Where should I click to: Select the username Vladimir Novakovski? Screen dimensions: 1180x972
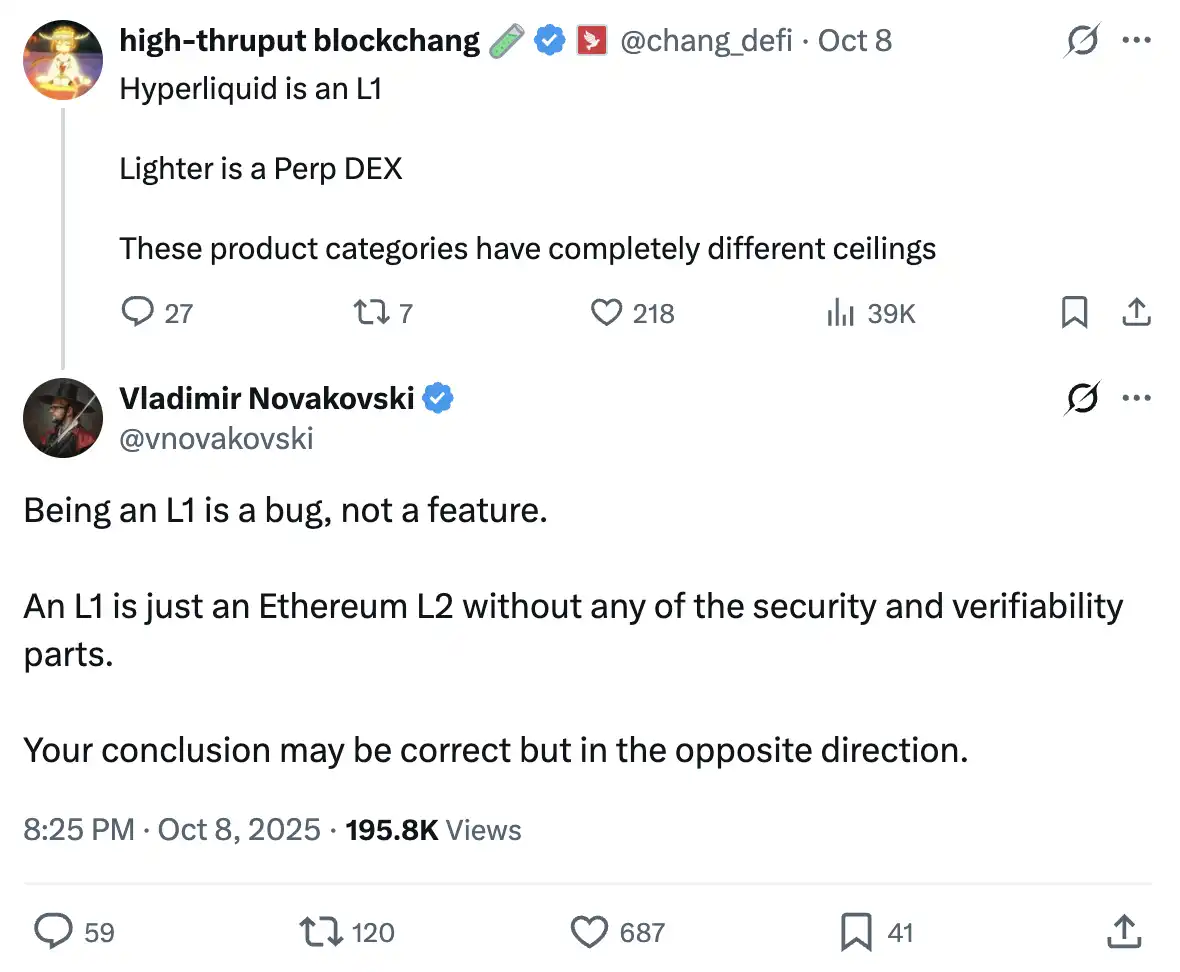click(x=267, y=397)
